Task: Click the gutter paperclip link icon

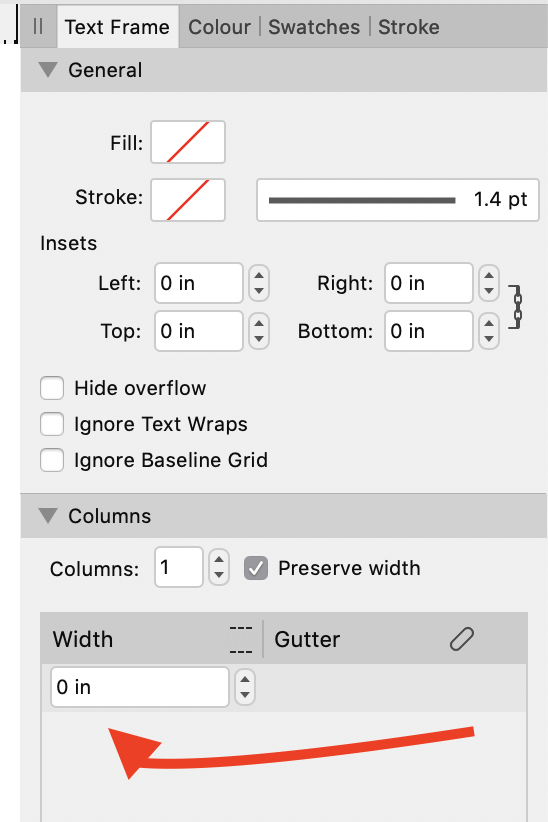Action: click(462, 639)
